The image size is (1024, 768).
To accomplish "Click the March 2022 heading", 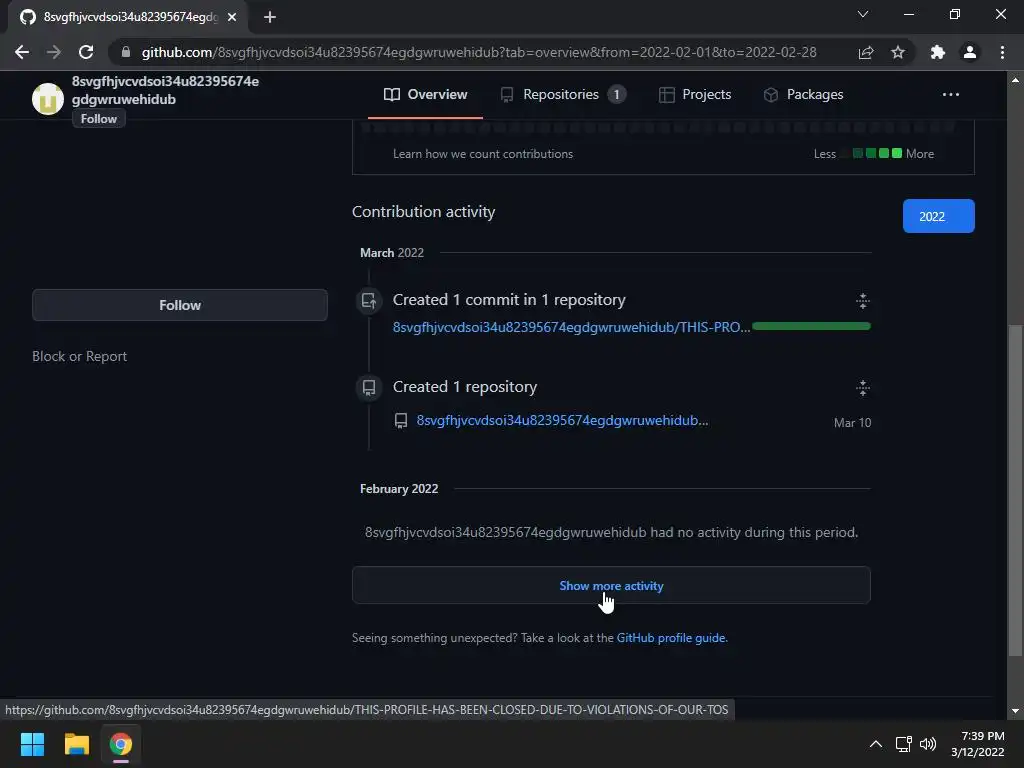I will click(x=392, y=253).
